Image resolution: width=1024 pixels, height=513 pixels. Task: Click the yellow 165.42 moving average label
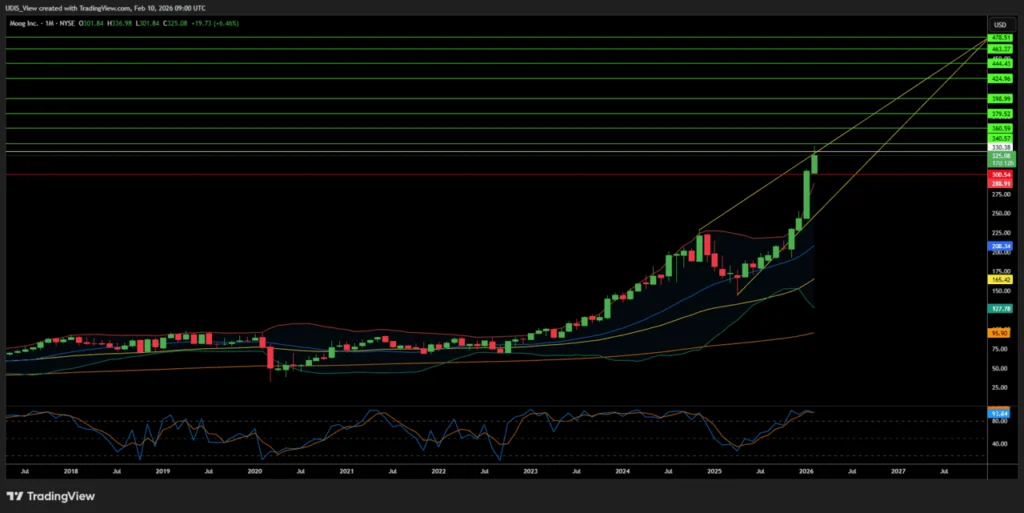point(1000,279)
